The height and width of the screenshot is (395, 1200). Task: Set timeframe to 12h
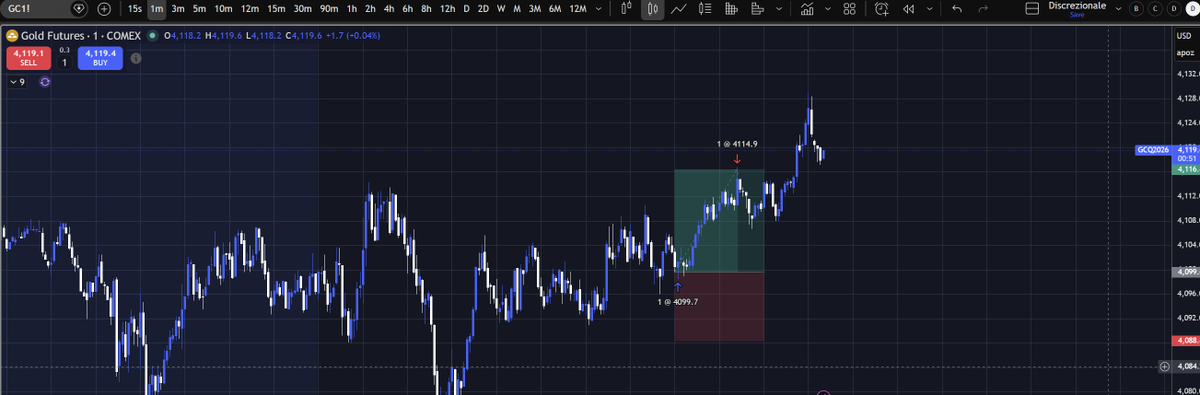point(448,9)
